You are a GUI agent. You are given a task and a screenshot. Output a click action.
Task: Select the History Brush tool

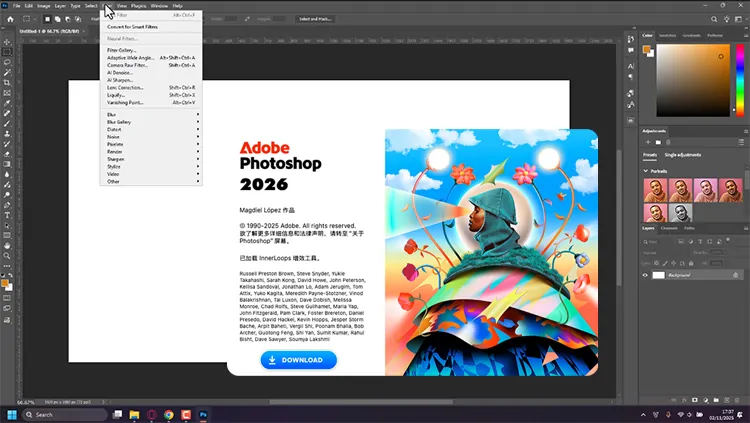click(7, 144)
